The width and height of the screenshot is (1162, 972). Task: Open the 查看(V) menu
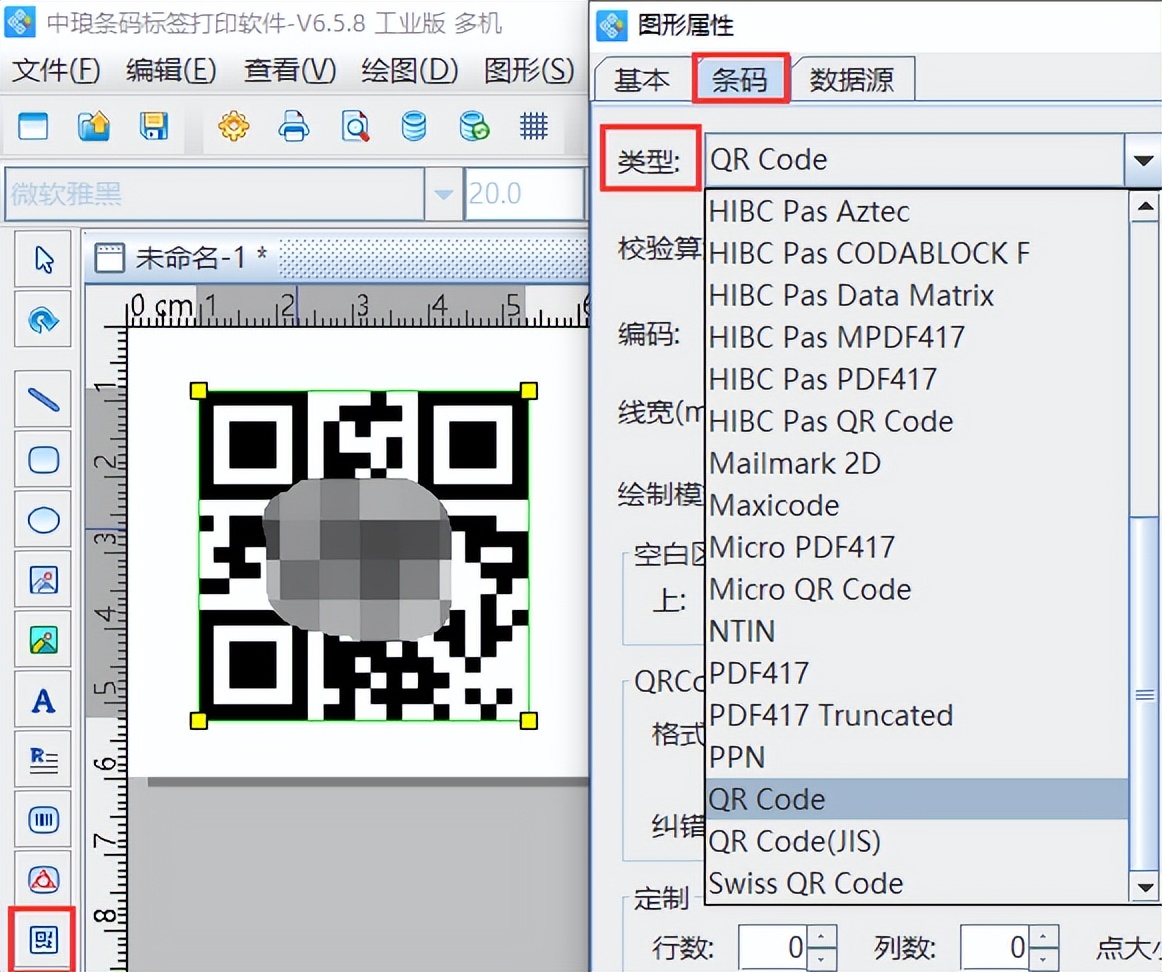[x=290, y=70]
